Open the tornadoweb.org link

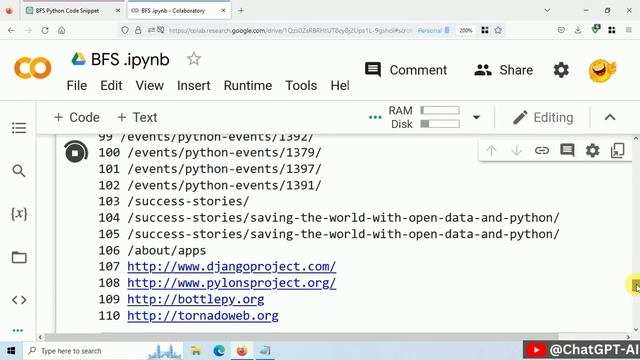(x=203, y=316)
